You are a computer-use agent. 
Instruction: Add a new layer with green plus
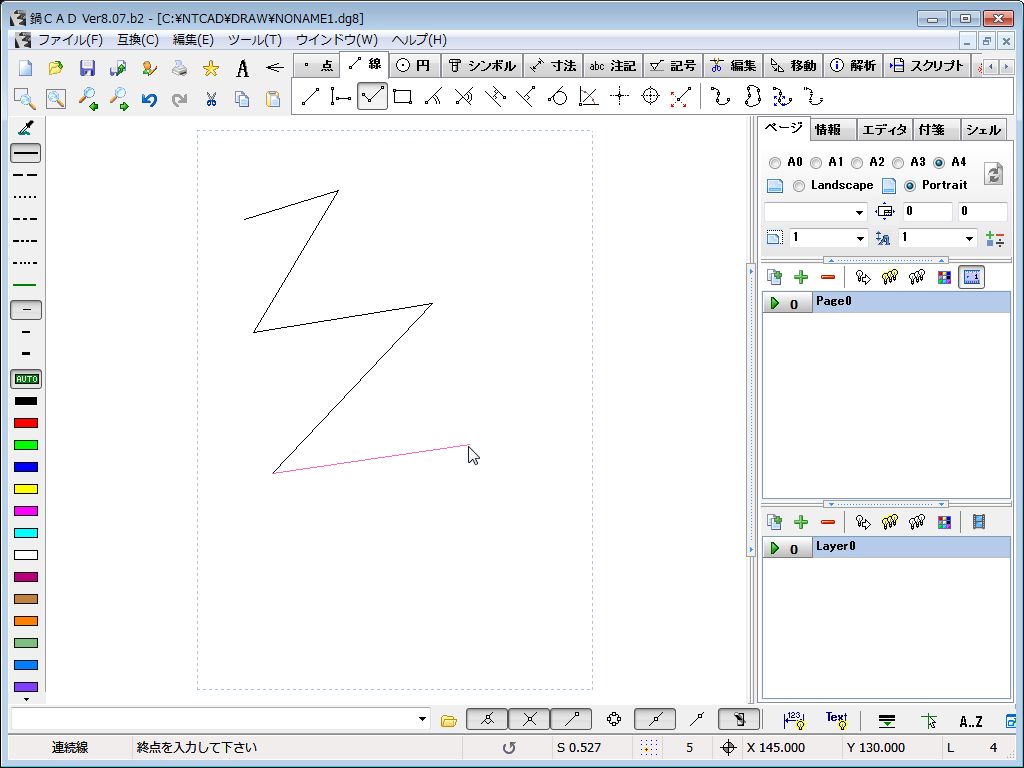[x=801, y=522]
